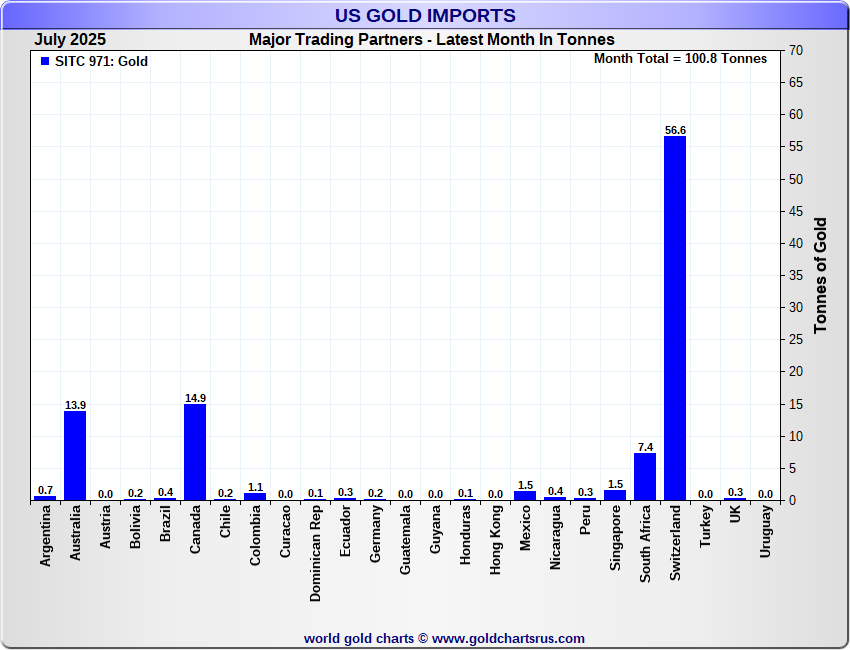Click the Month Total 100.8 Tonnes text

pyautogui.click(x=680, y=59)
